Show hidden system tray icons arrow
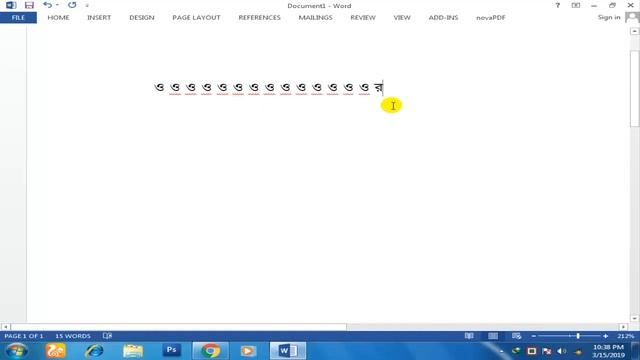 point(502,351)
